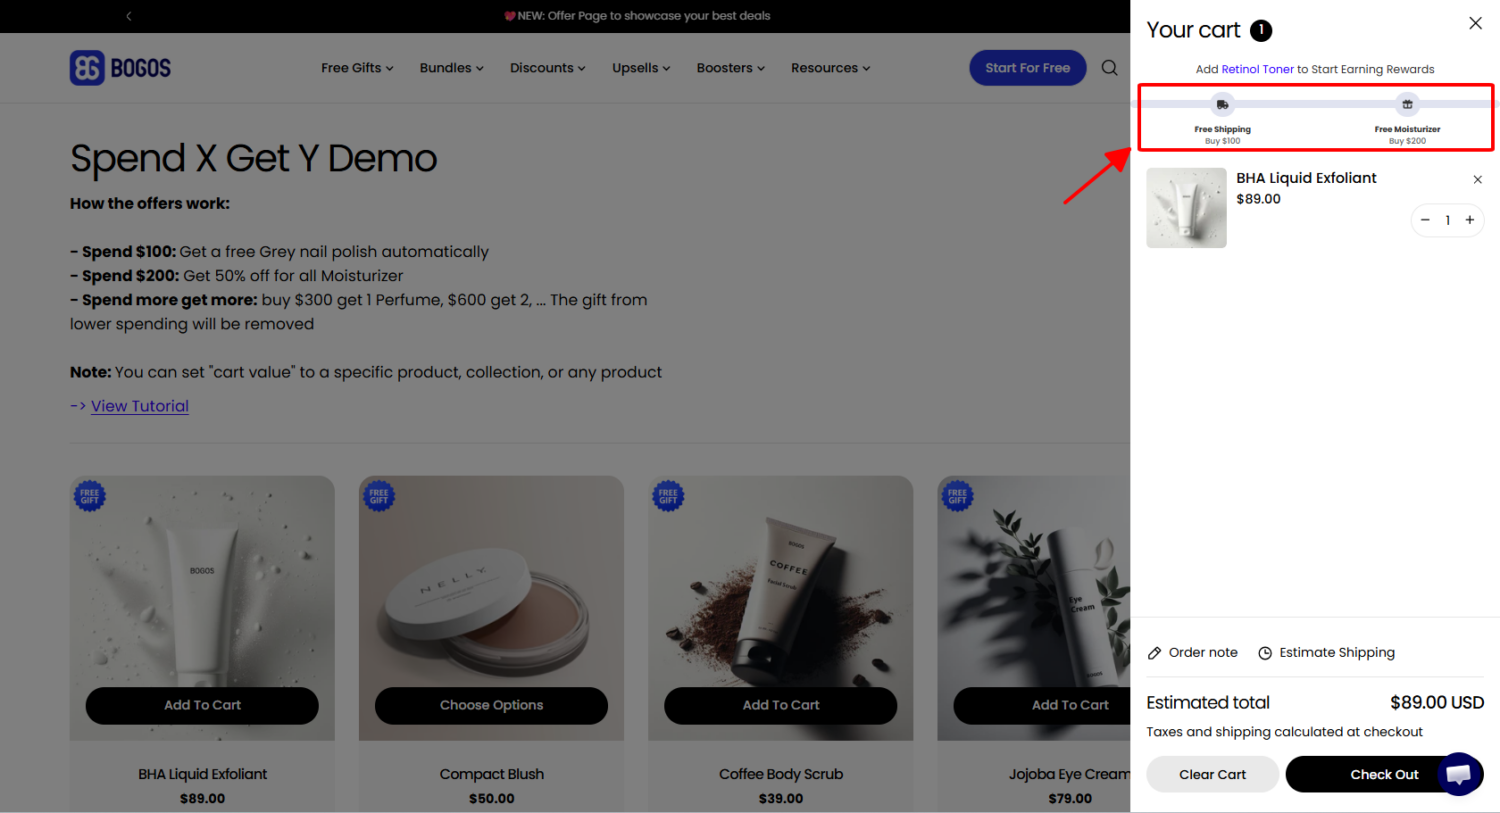The height and width of the screenshot is (813, 1500).
Task: Decrease BHA Liquid Exfoliant quantity
Action: [x=1425, y=220]
